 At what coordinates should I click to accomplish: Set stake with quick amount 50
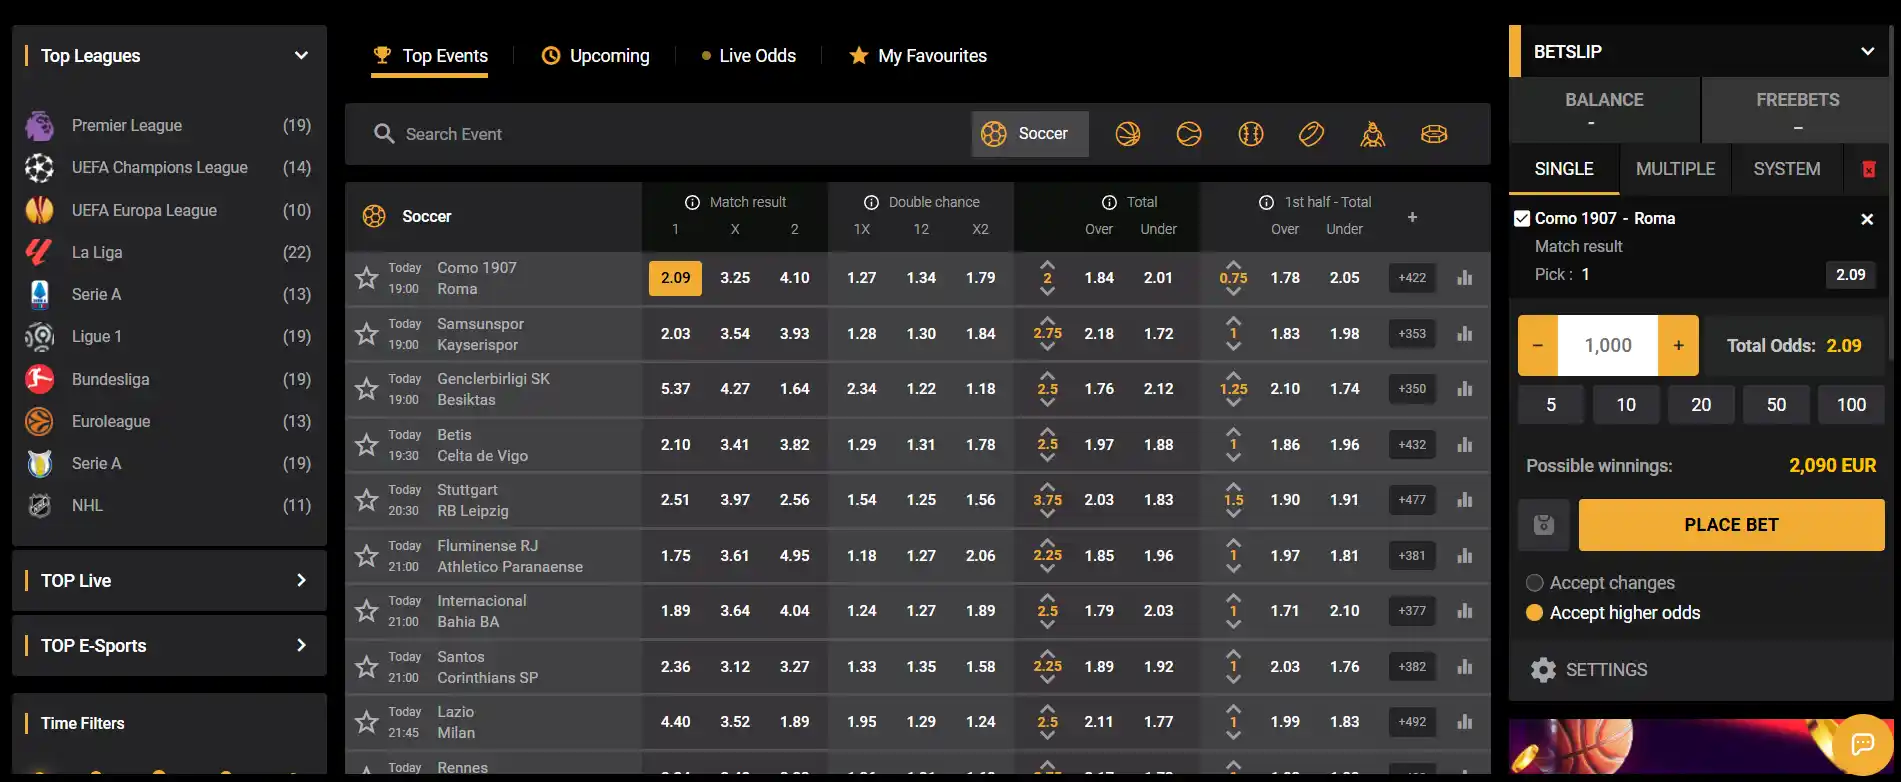tap(1776, 405)
